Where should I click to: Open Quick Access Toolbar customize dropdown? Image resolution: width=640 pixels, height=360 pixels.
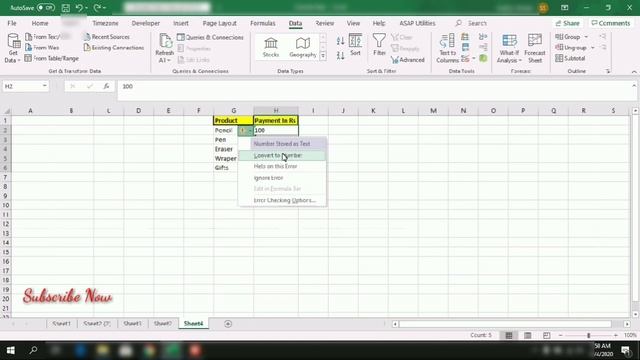[x=105, y=7]
